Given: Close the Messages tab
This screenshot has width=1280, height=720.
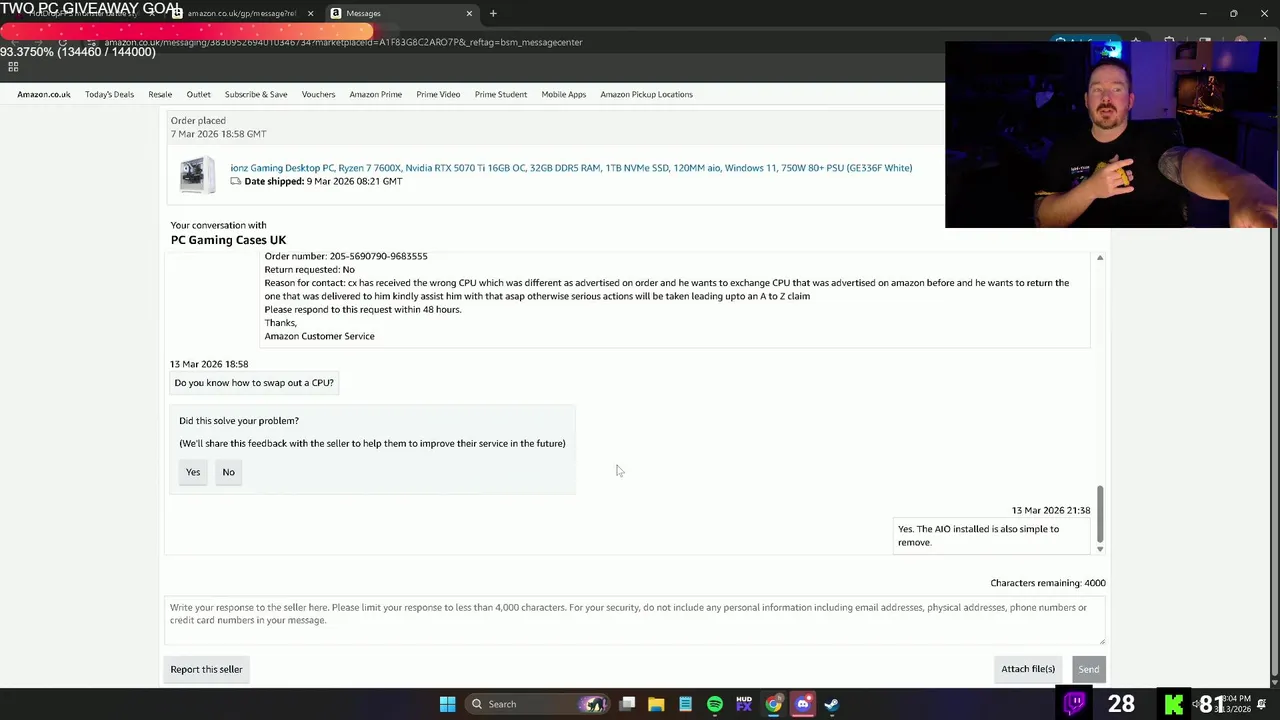Looking at the screenshot, I should pyautogui.click(x=469, y=13).
